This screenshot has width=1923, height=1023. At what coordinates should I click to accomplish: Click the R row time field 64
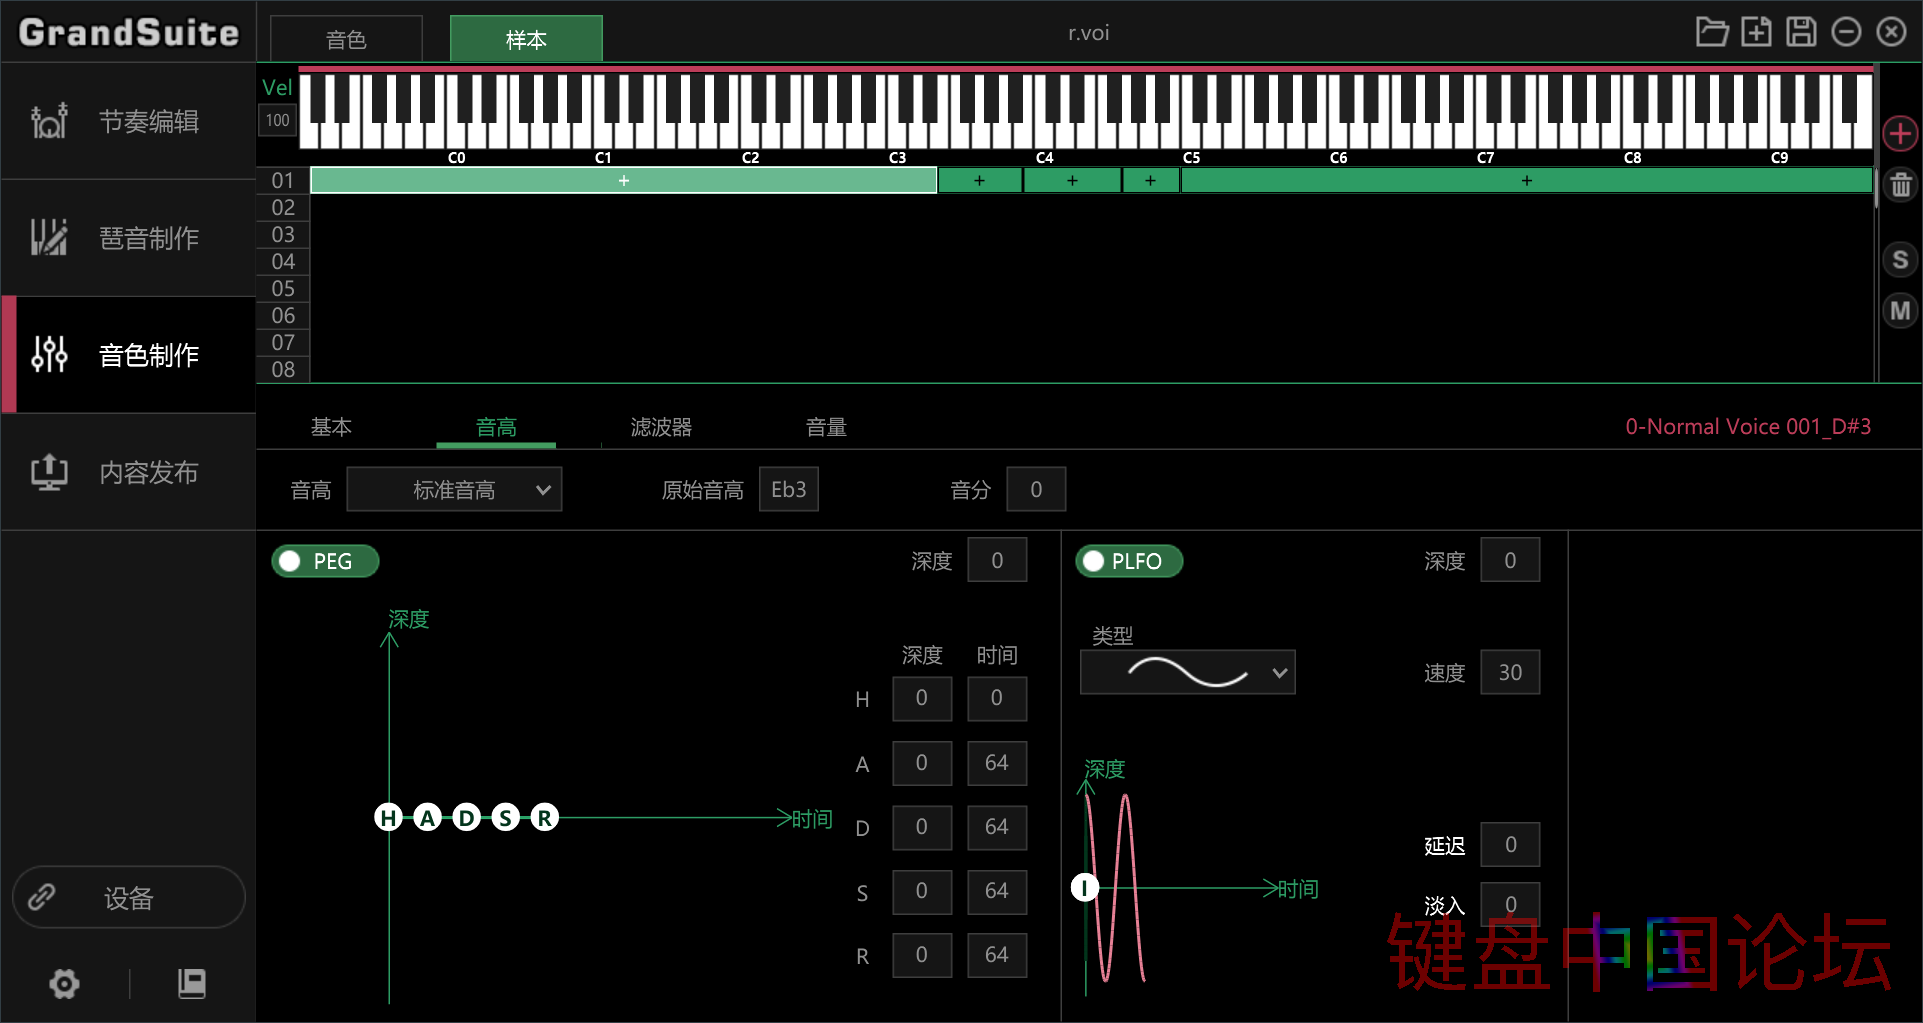coord(997,955)
